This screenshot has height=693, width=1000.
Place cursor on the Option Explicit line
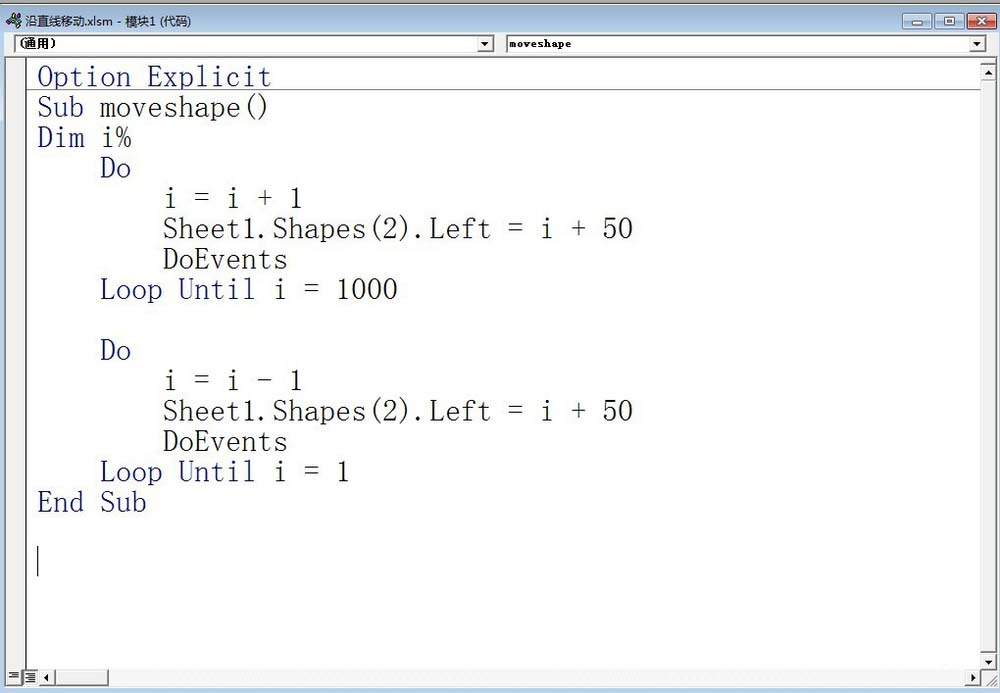click(x=154, y=77)
